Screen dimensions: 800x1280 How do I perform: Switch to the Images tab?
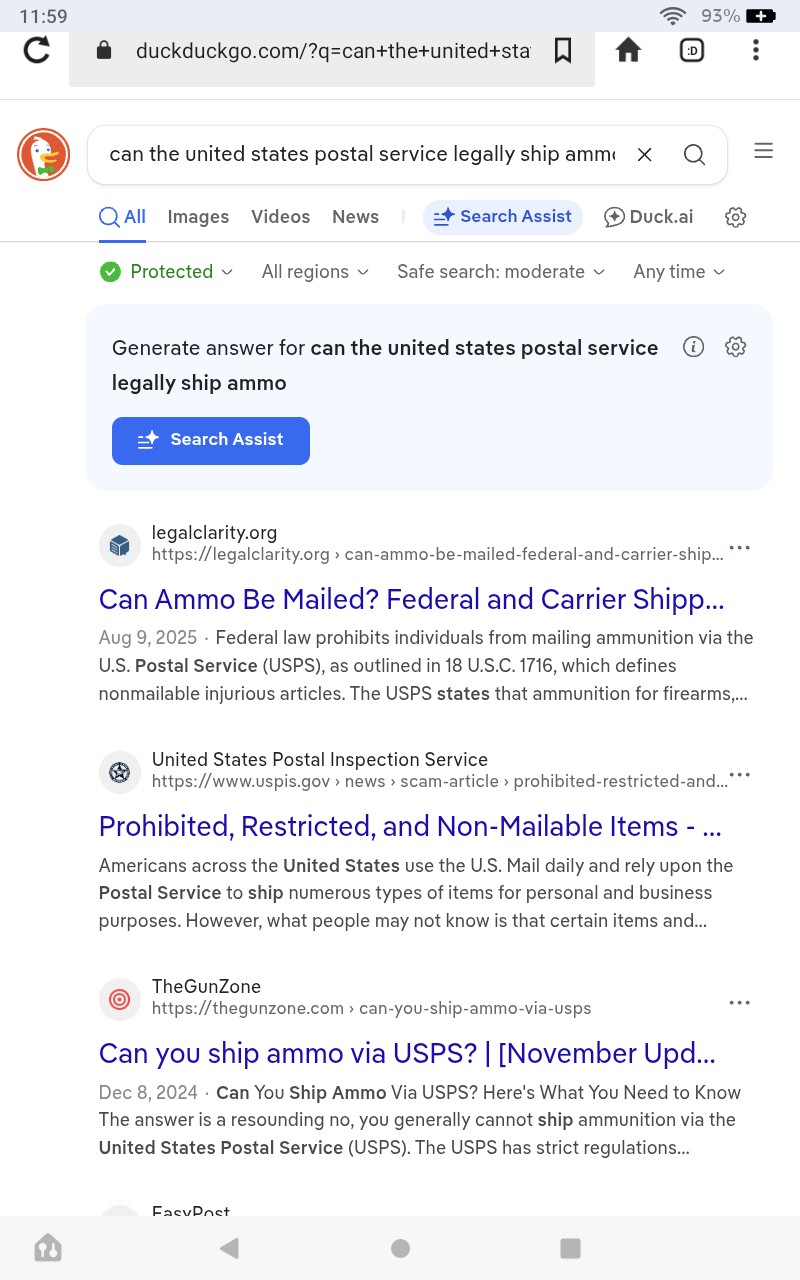(198, 217)
